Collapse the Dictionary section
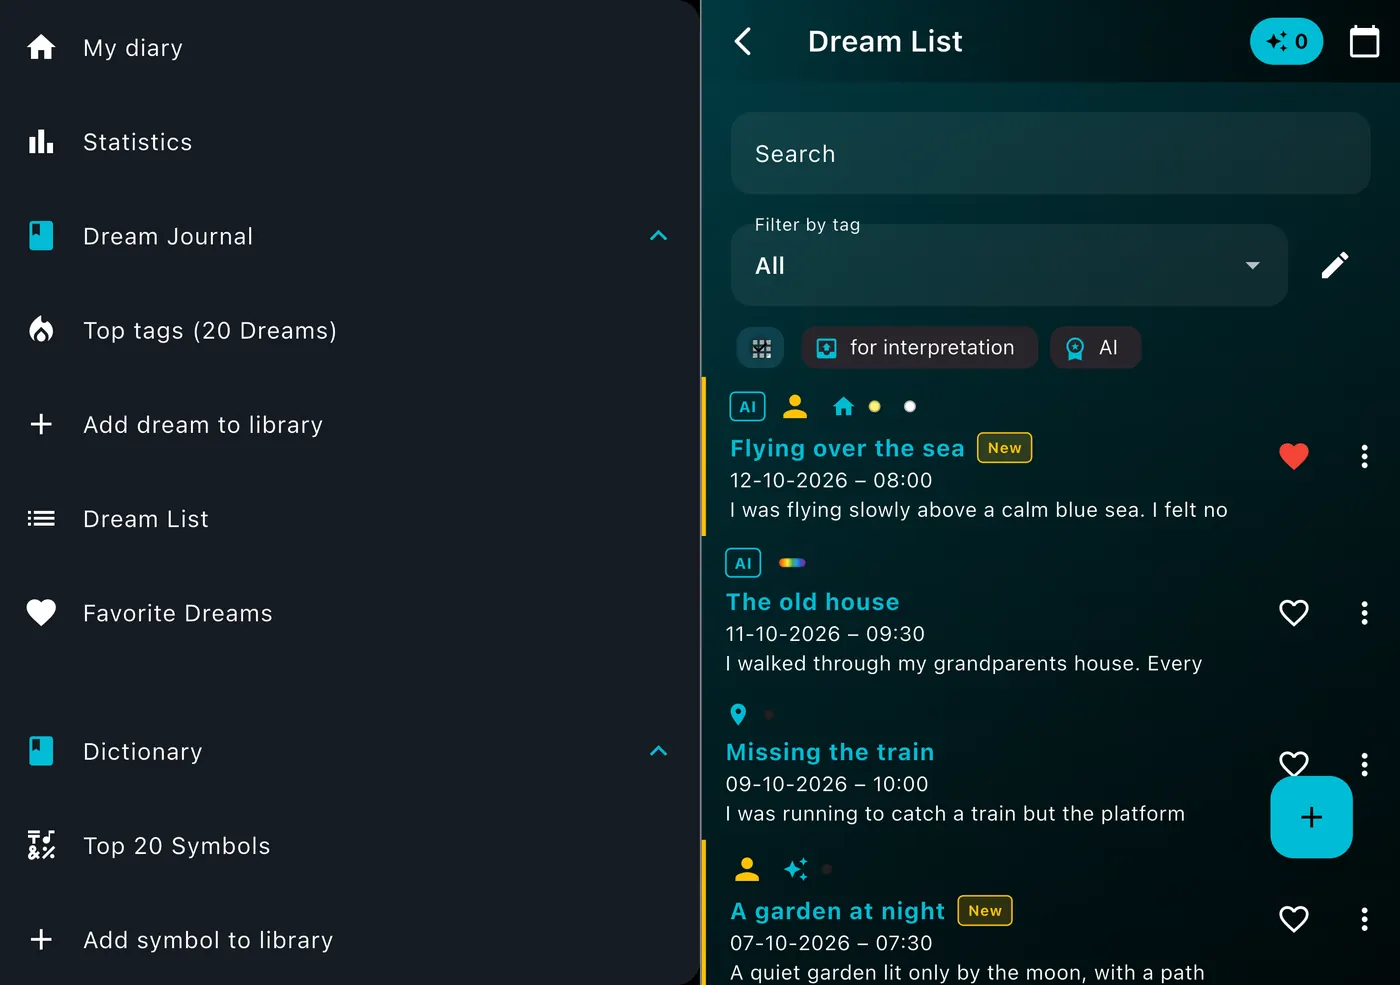Viewport: 1400px width, 985px height. (658, 751)
